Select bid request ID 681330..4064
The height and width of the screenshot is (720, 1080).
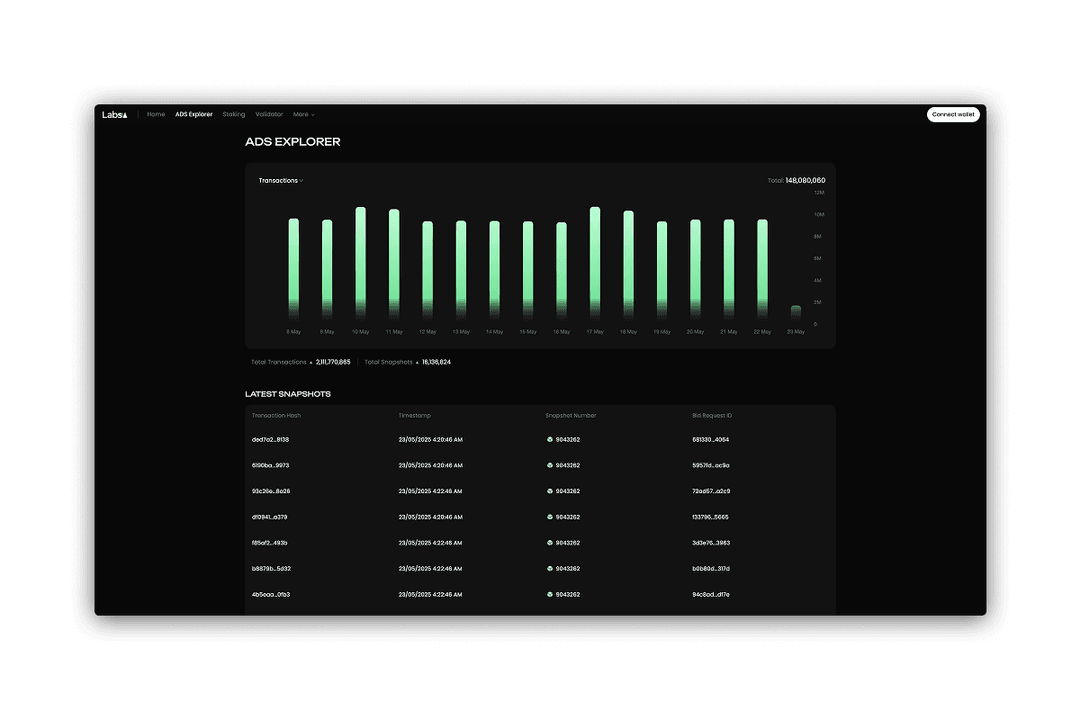point(711,440)
